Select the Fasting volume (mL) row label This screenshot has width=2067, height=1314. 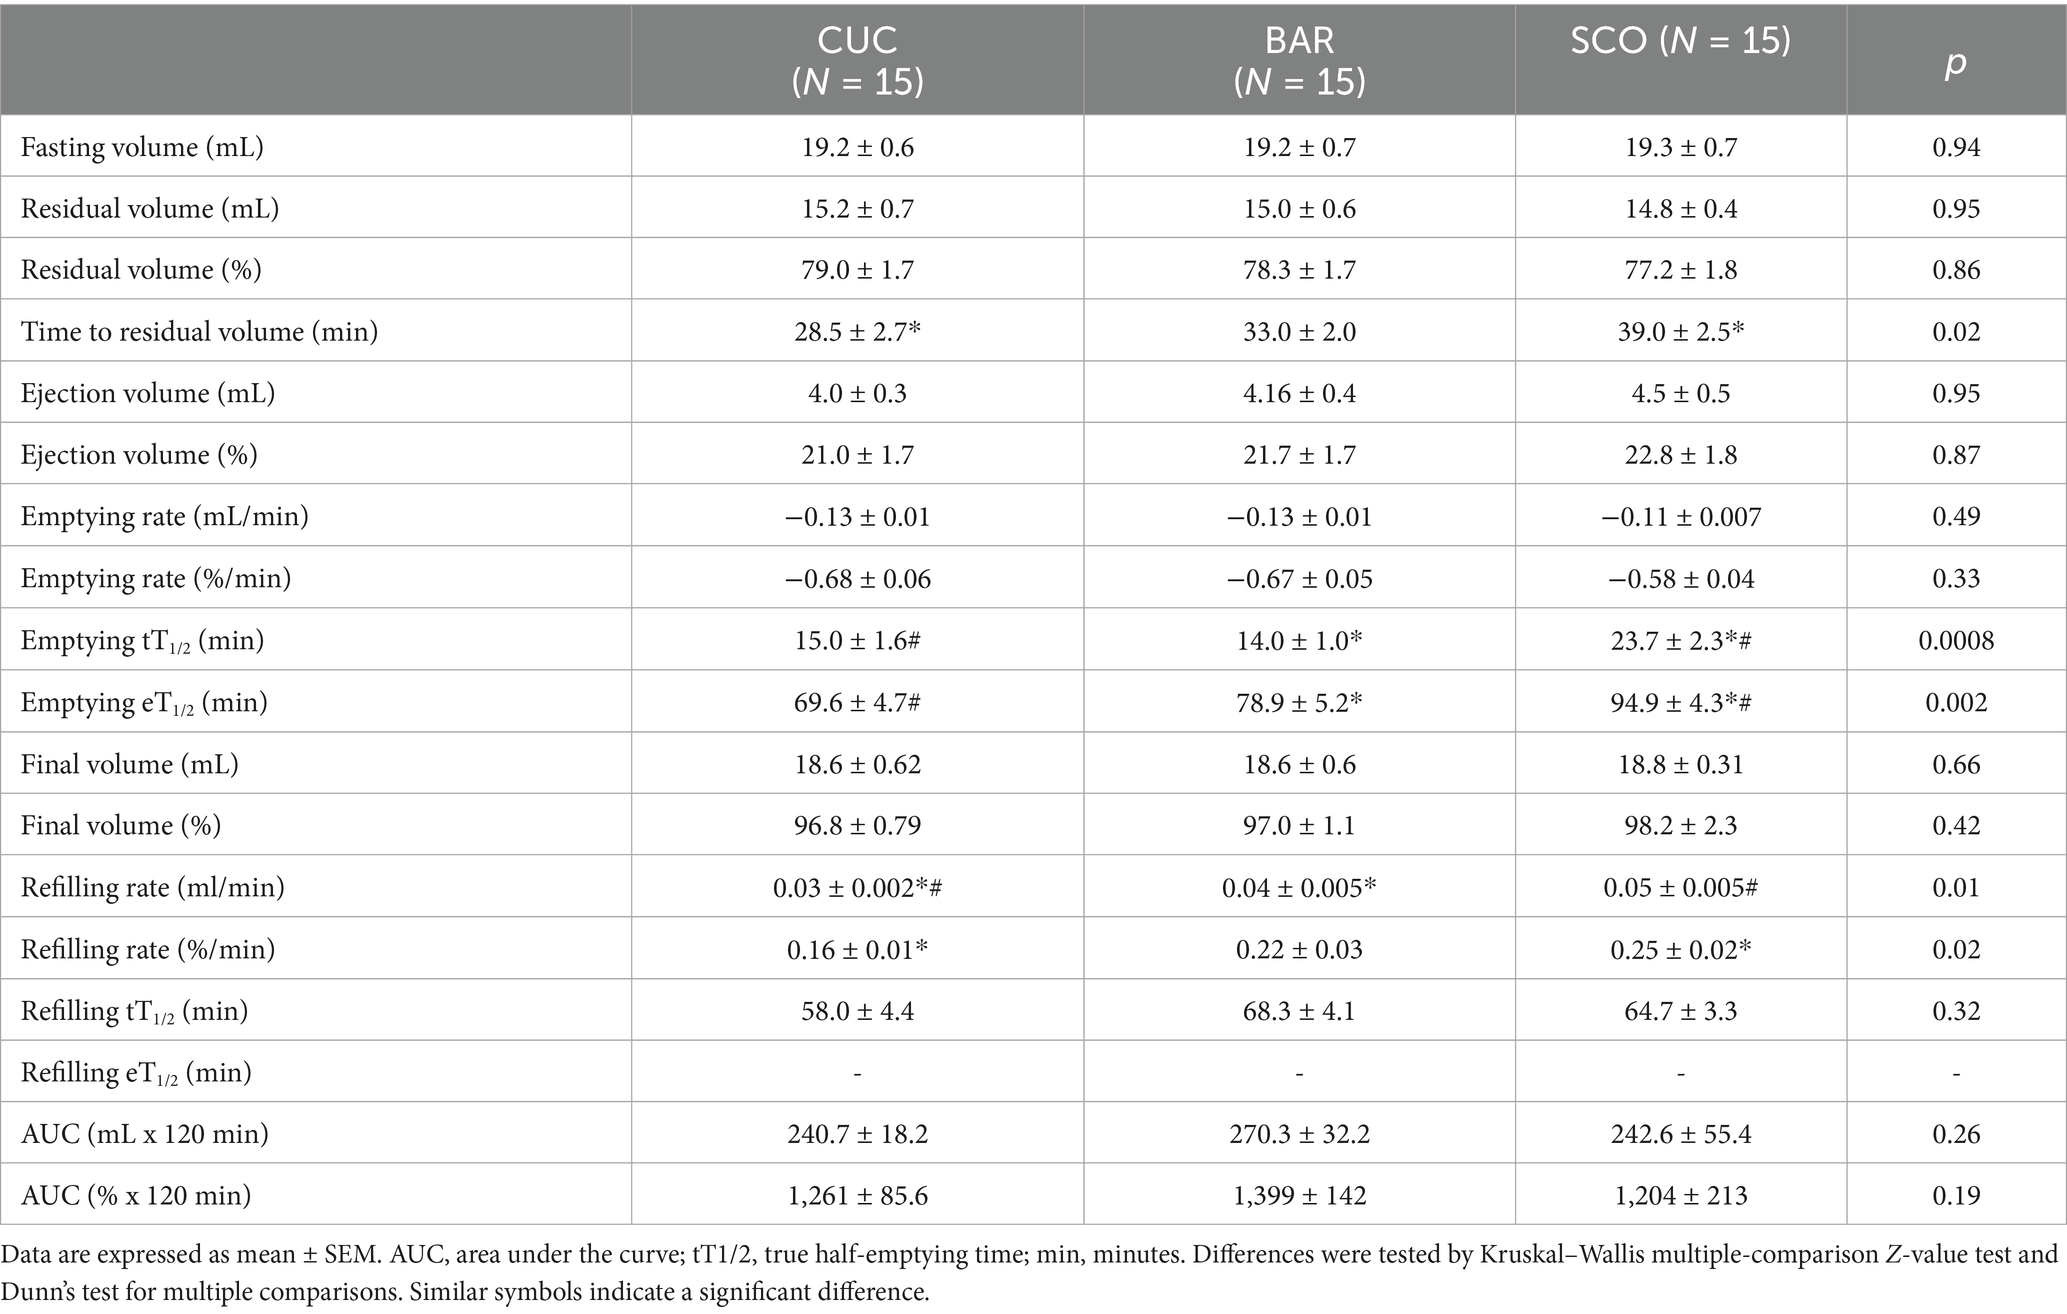pos(142,148)
